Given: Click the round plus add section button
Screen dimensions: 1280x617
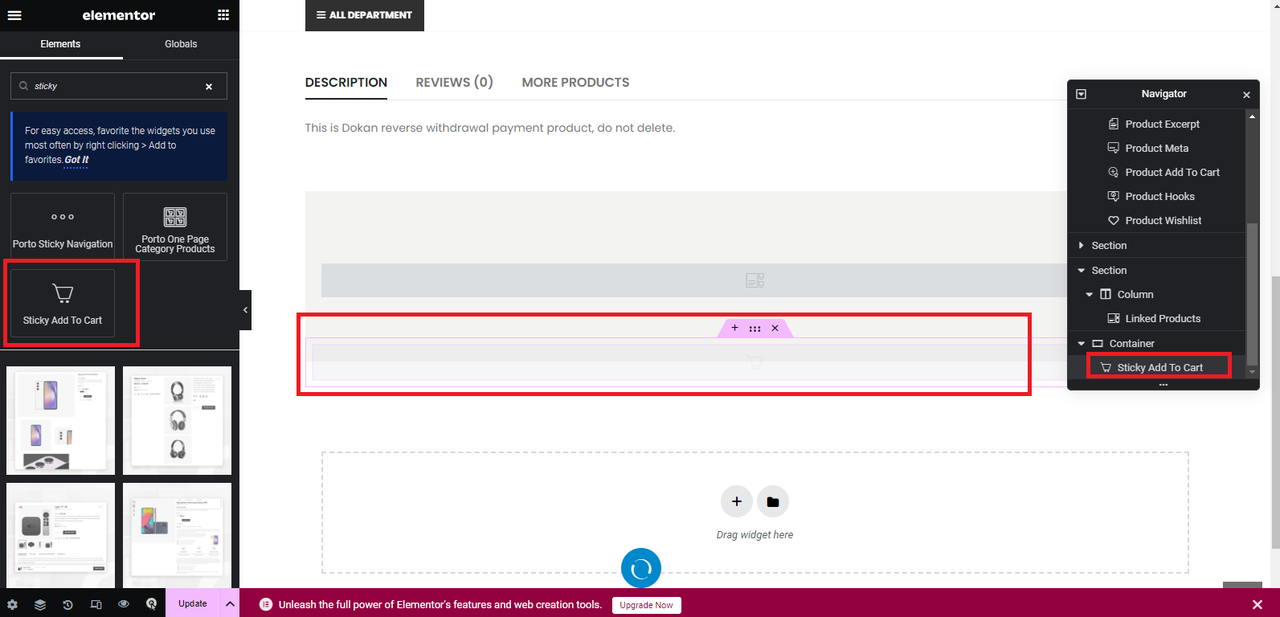Looking at the screenshot, I should click(736, 501).
